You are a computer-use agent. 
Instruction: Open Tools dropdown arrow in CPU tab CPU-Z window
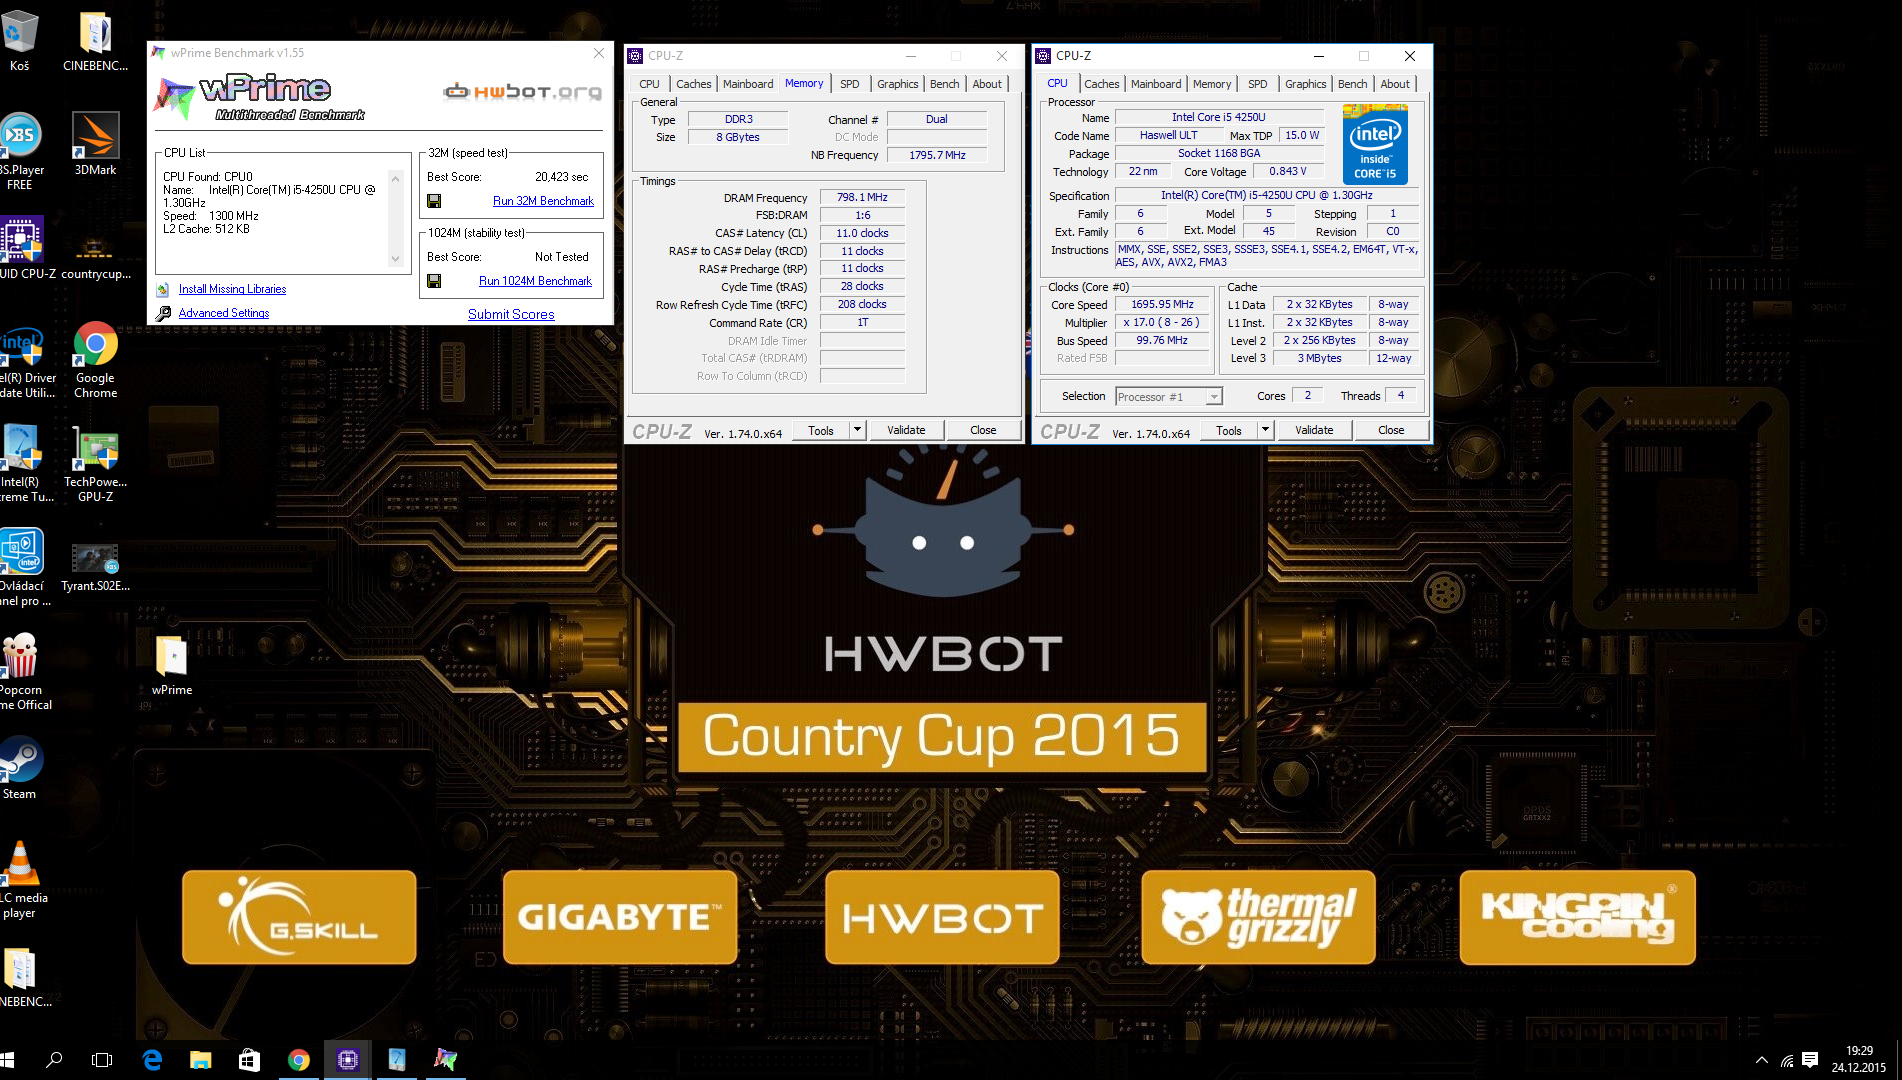coord(1265,430)
